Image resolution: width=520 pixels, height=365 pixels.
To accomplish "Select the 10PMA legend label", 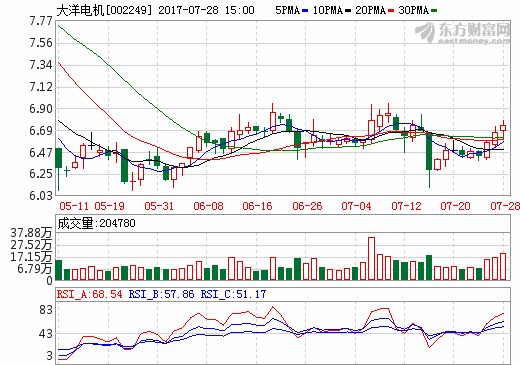I will click(328, 10).
